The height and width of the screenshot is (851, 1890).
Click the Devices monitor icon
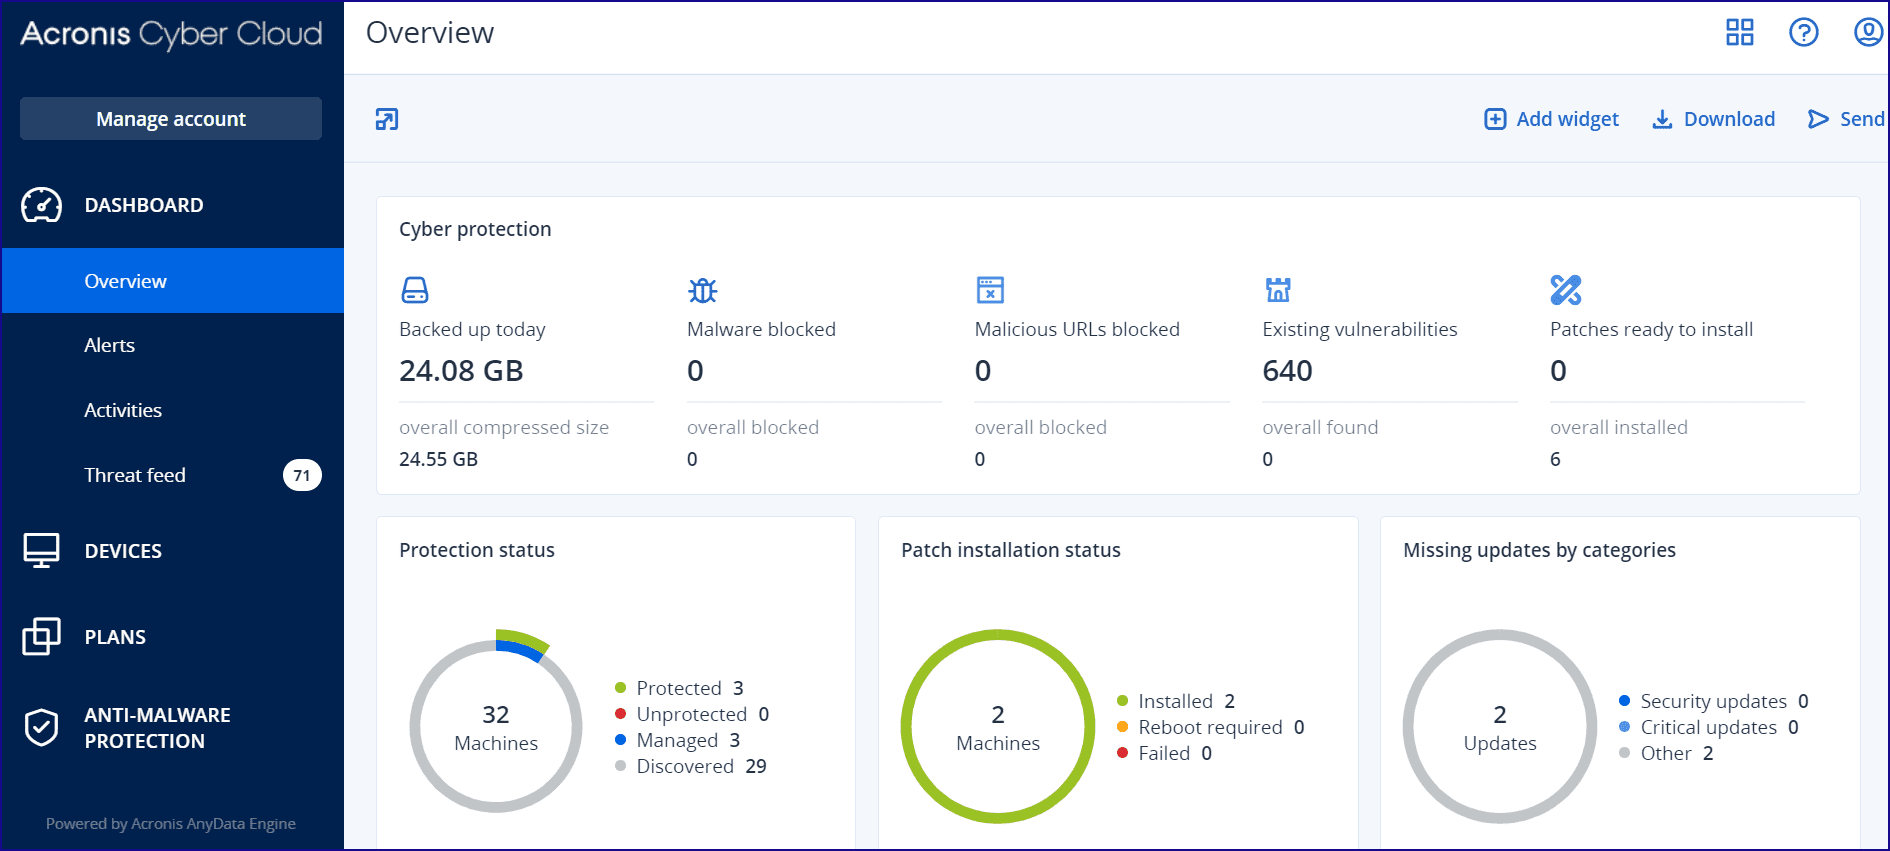[x=42, y=551]
